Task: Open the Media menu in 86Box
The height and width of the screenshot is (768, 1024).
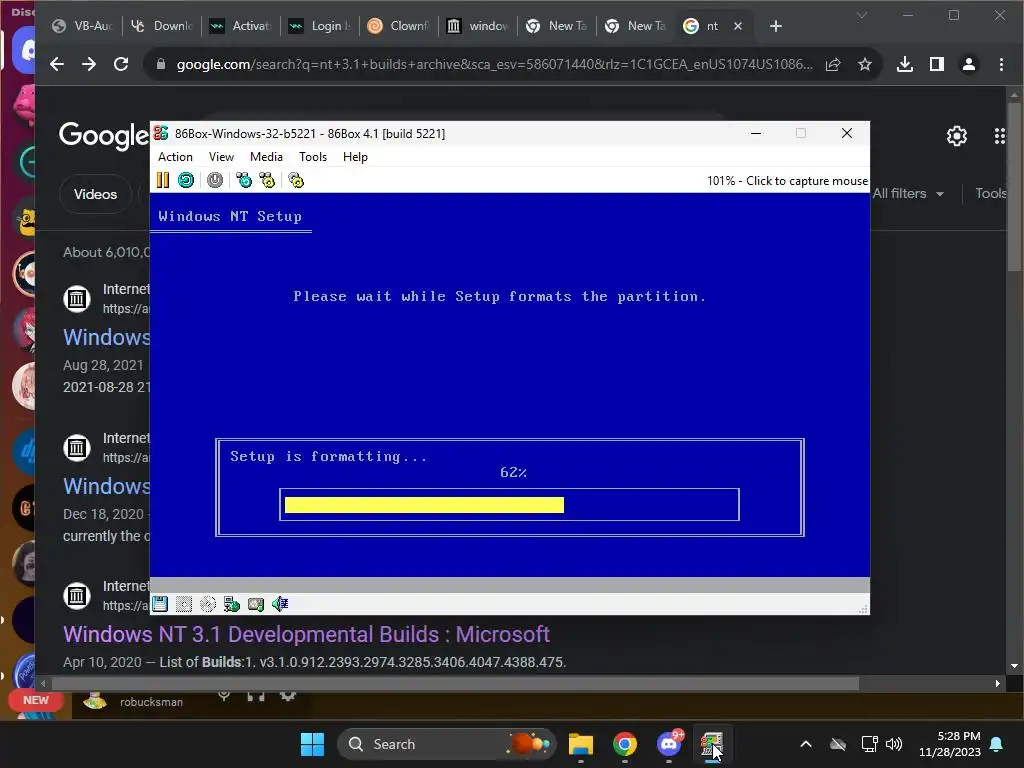Action: click(266, 157)
